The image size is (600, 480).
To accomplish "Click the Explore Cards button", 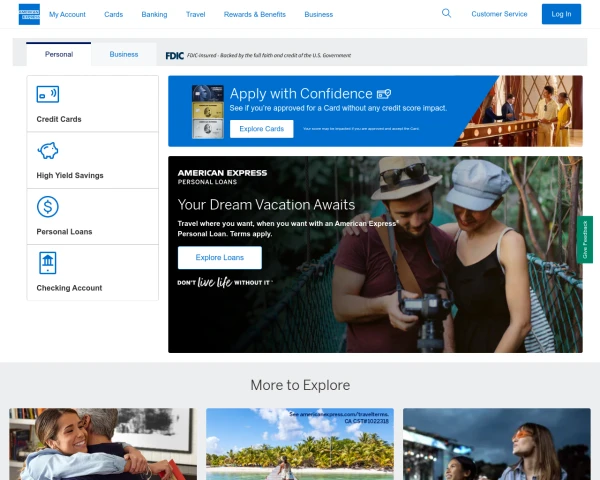I will (x=261, y=129).
